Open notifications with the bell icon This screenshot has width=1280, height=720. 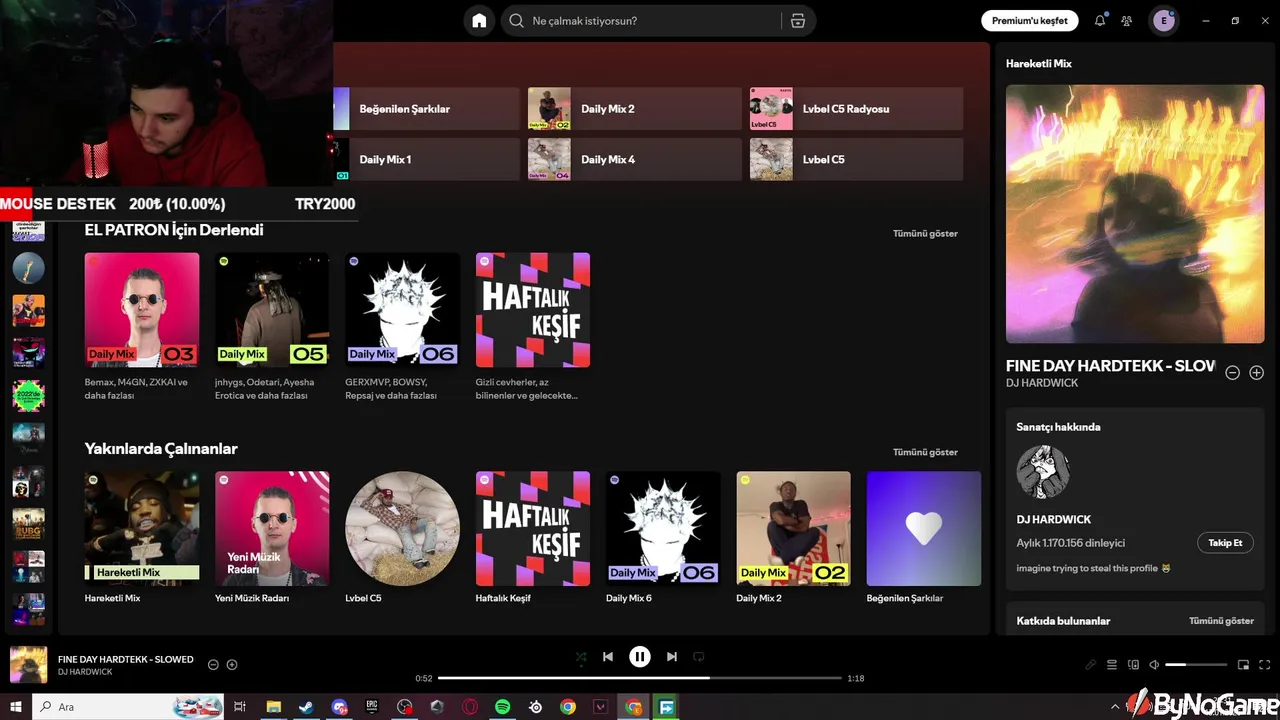(x=1100, y=21)
